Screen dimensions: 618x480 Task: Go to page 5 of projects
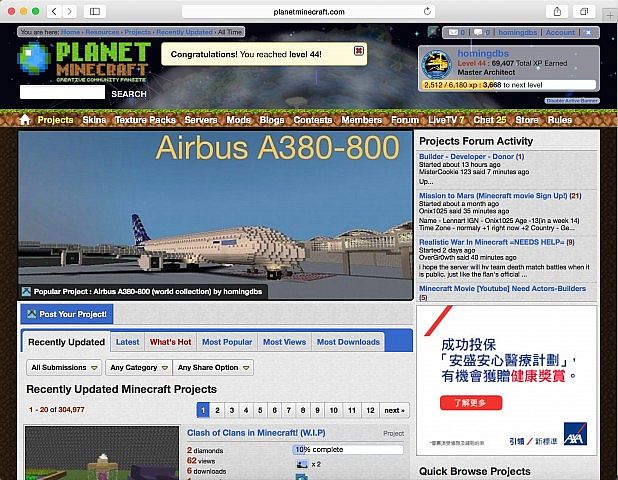pyautogui.click(x=260, y=410)
